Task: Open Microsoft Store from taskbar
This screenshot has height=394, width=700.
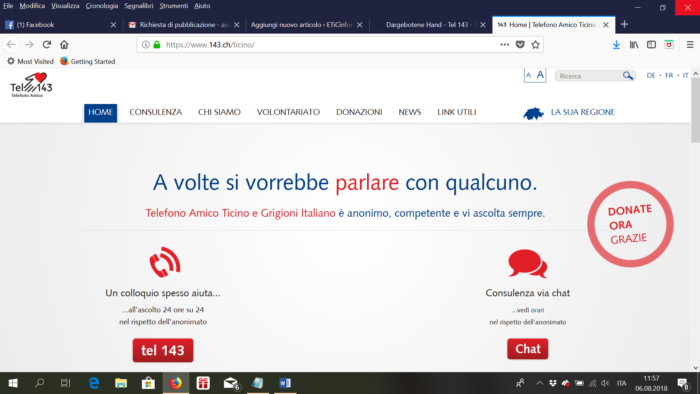Action: [148, 383]
